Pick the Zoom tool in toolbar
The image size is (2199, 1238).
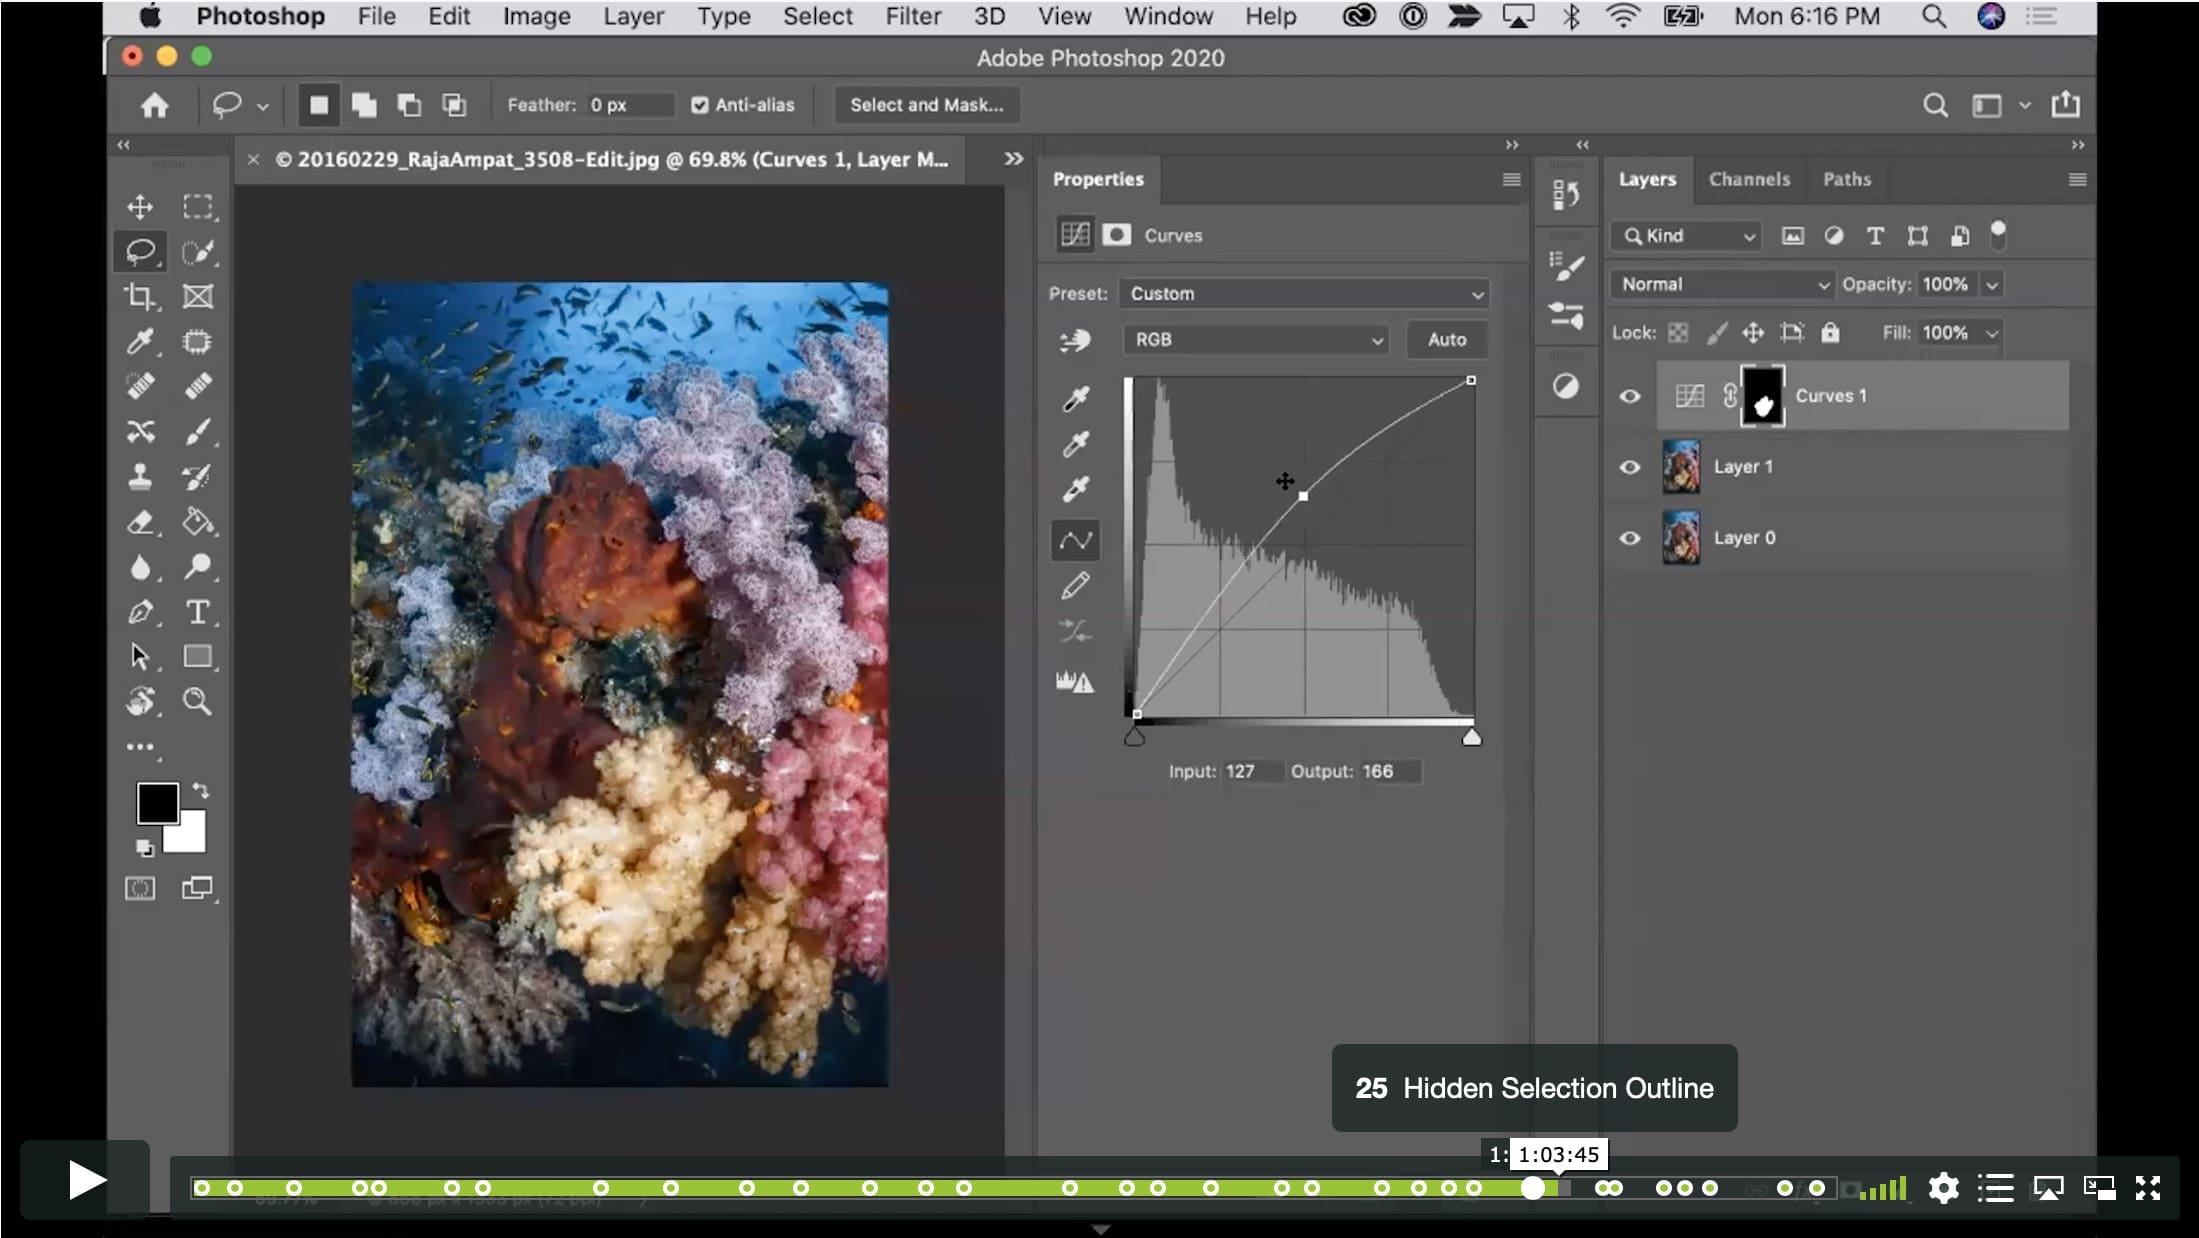197,701
